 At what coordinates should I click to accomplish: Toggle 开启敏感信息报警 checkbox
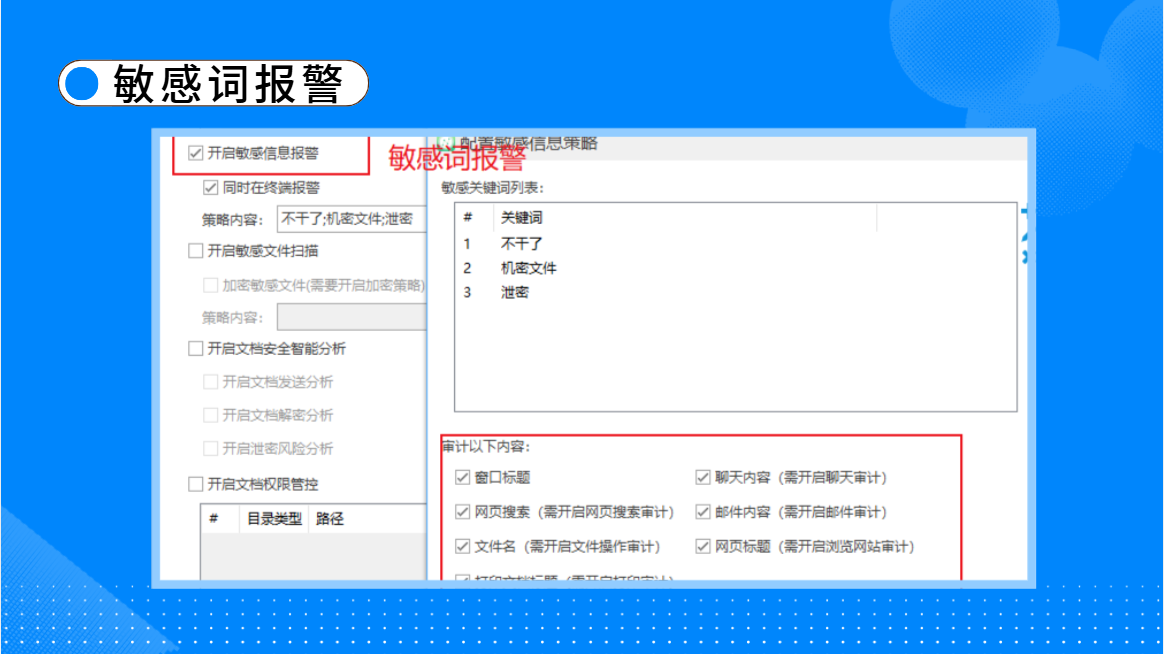tap(196, 153)
